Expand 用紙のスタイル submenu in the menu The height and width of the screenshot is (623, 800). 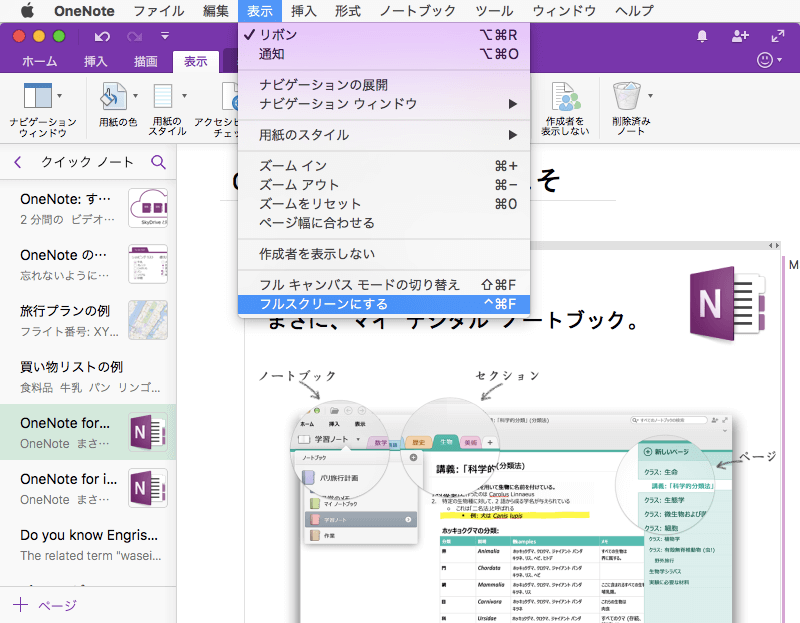click(384, 135)
